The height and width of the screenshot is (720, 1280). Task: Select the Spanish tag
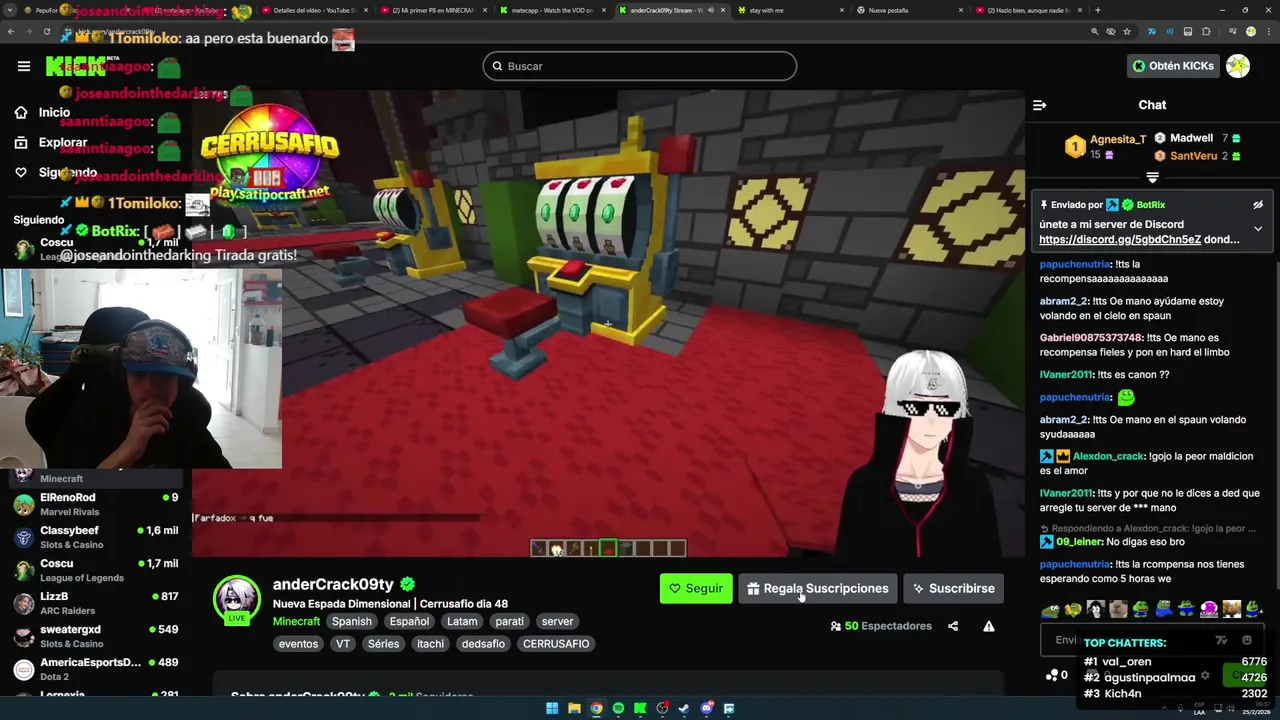[x=352, y=621]
